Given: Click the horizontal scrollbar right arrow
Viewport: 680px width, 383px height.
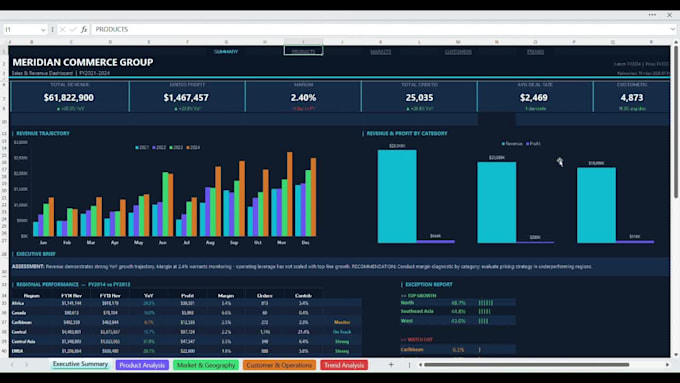Looking at the screenshot, I should click(667, 365).
